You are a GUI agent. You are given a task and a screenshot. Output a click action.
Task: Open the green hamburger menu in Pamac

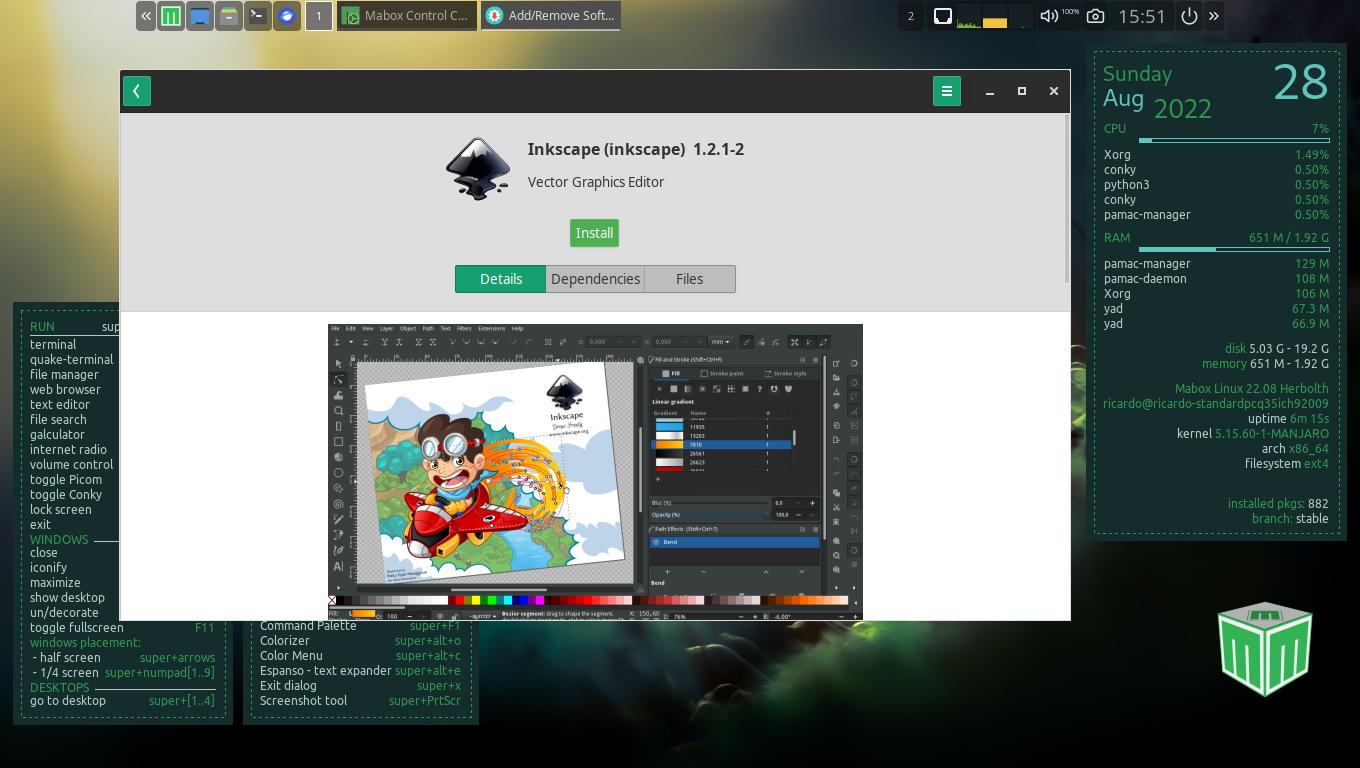click(x=946, y=91)
